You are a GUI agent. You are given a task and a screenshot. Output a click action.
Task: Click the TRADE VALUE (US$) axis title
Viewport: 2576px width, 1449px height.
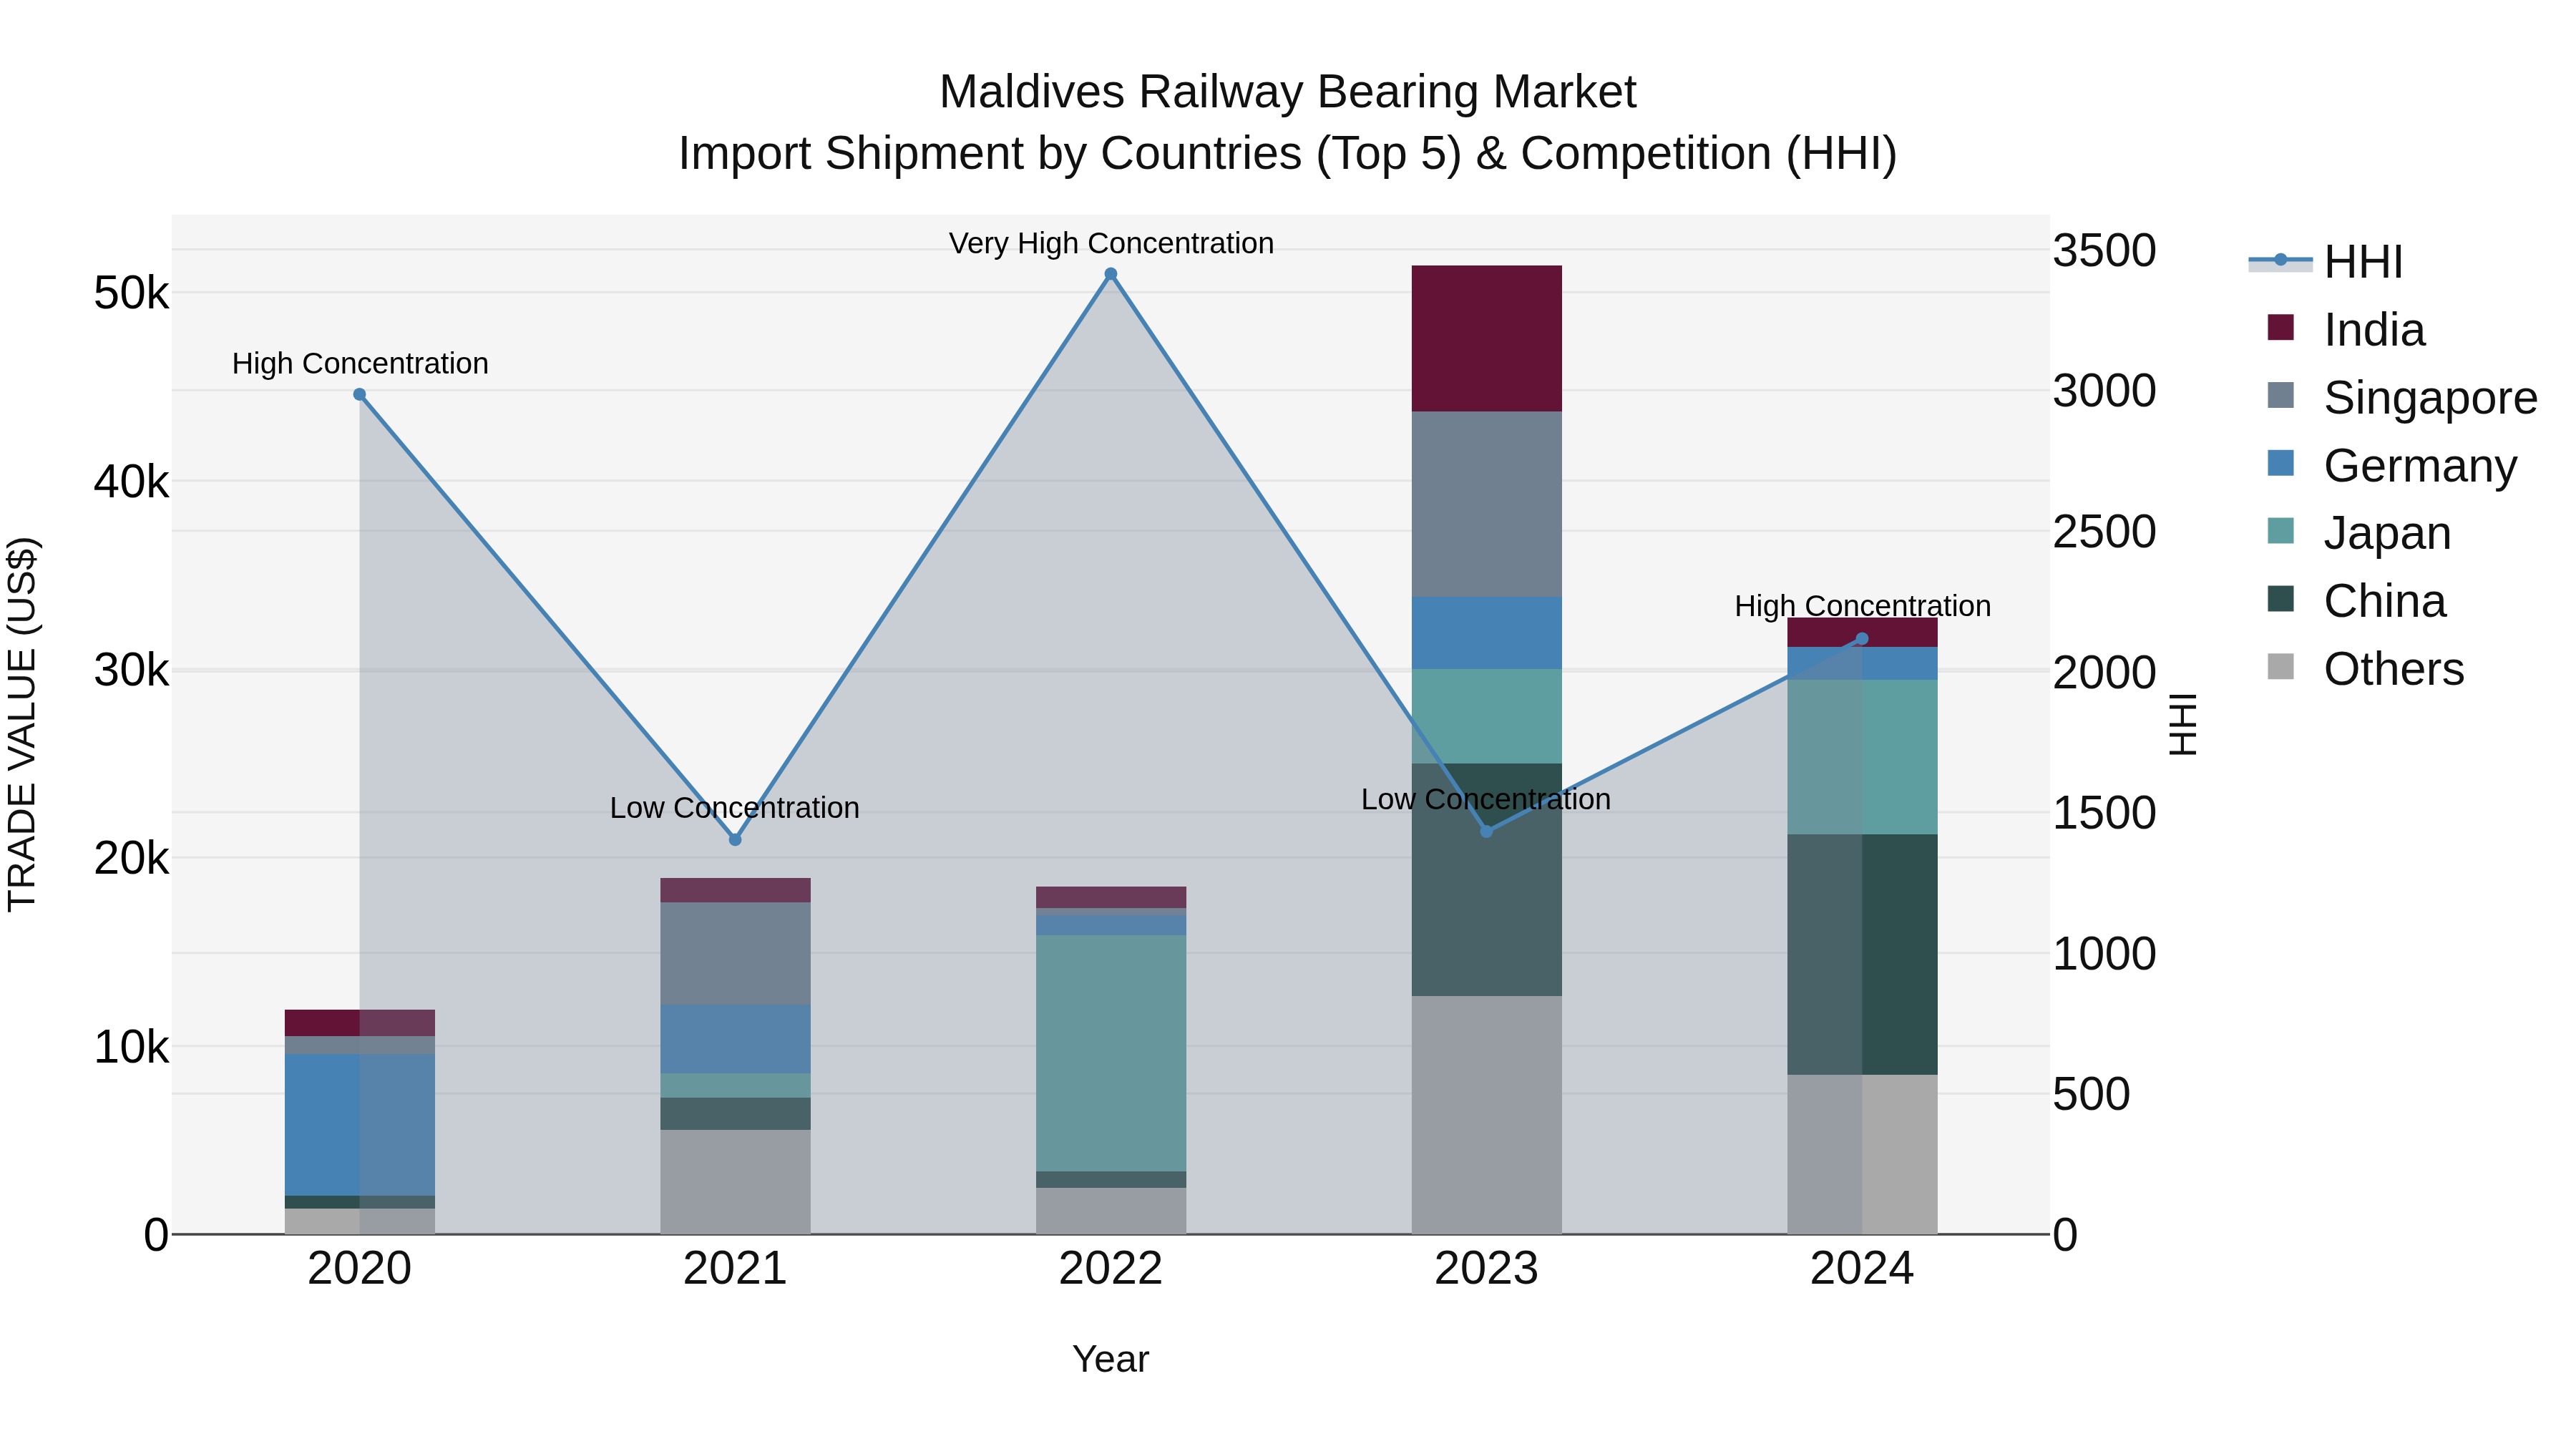(x=22, y=724)
